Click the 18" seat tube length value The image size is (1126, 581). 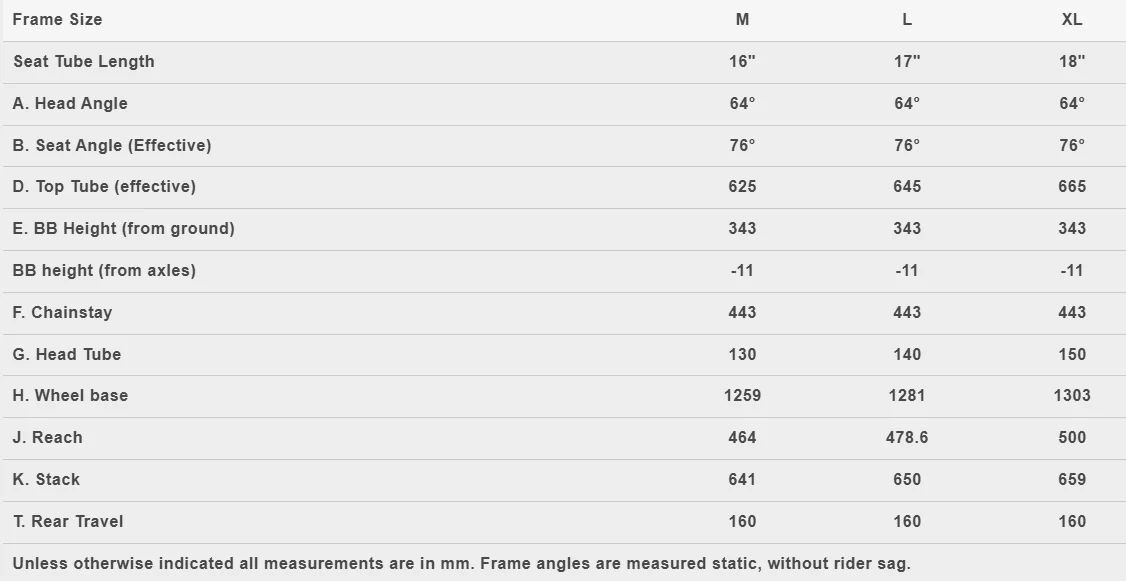click(1072, 62)
